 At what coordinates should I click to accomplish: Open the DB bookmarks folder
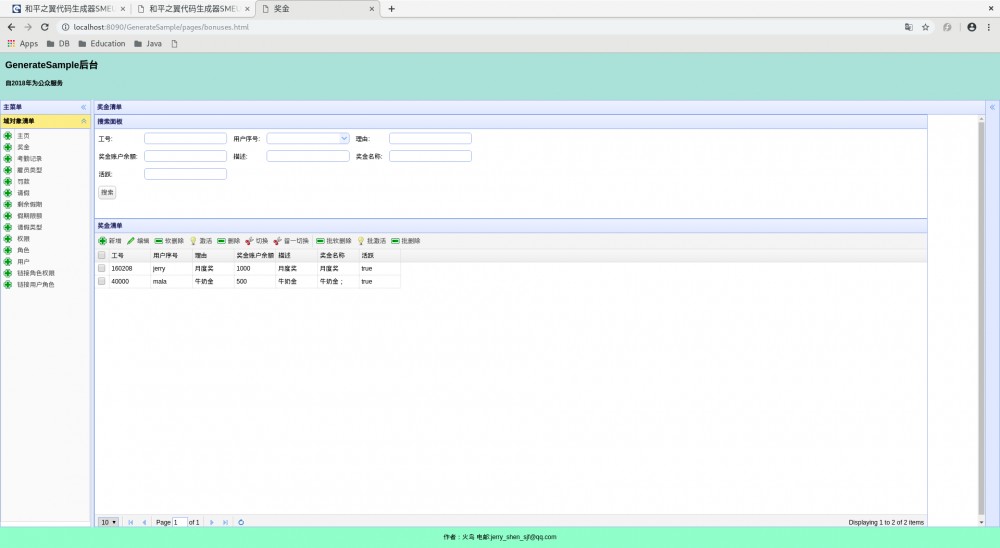[58, 43]
